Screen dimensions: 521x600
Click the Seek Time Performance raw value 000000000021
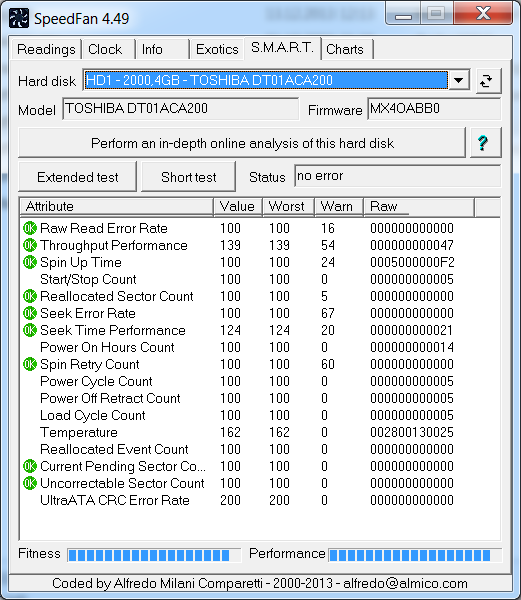tap(412, 330)
